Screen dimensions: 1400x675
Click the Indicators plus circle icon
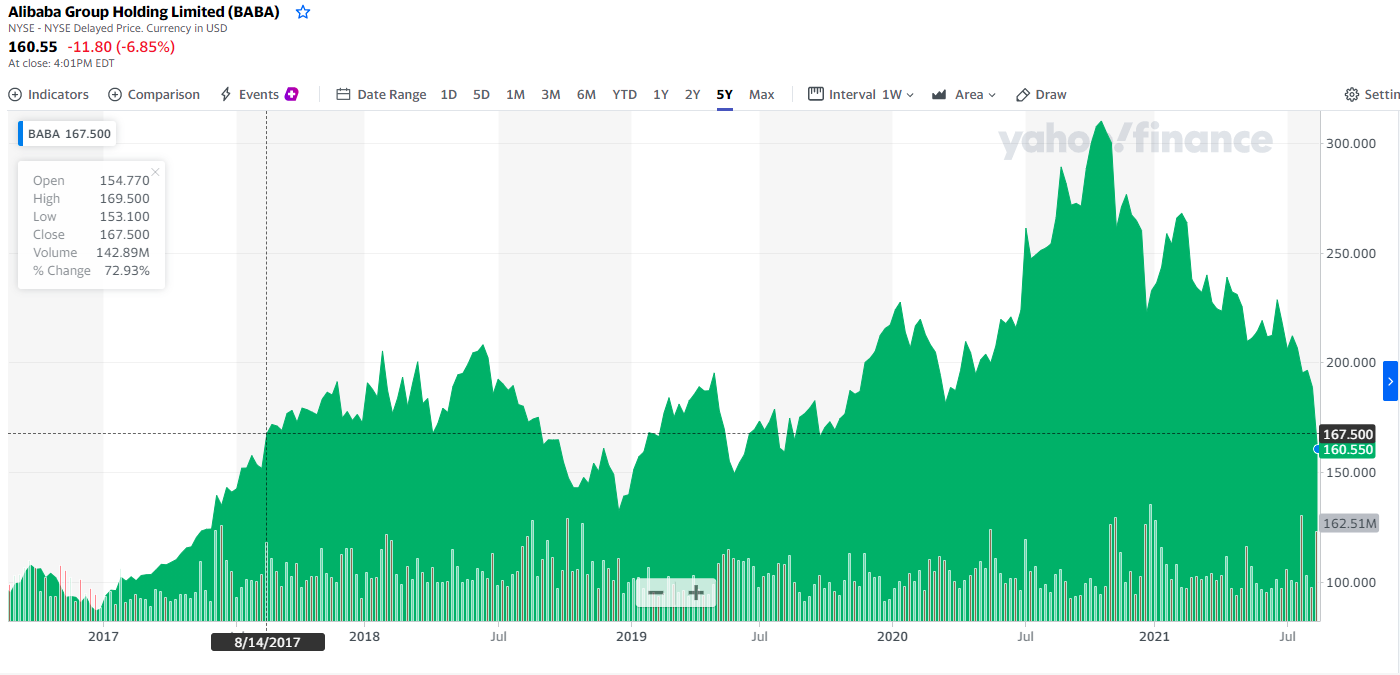point(15,94)
